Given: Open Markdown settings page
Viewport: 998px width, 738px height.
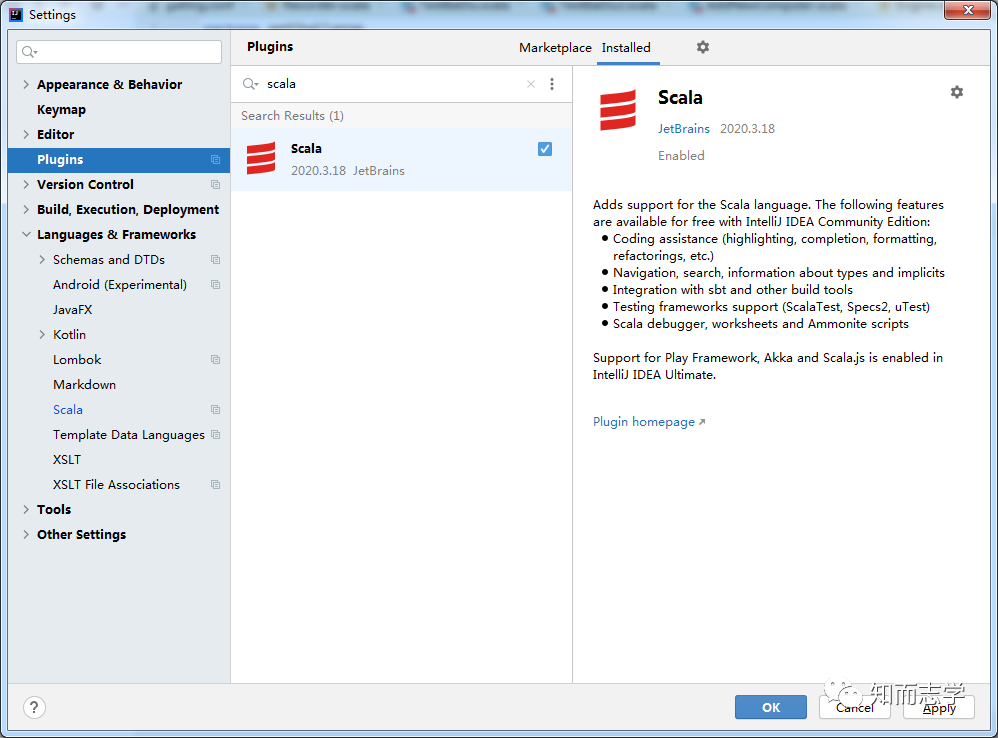Looking at the screenshot, I should click(x=85, y=385).
